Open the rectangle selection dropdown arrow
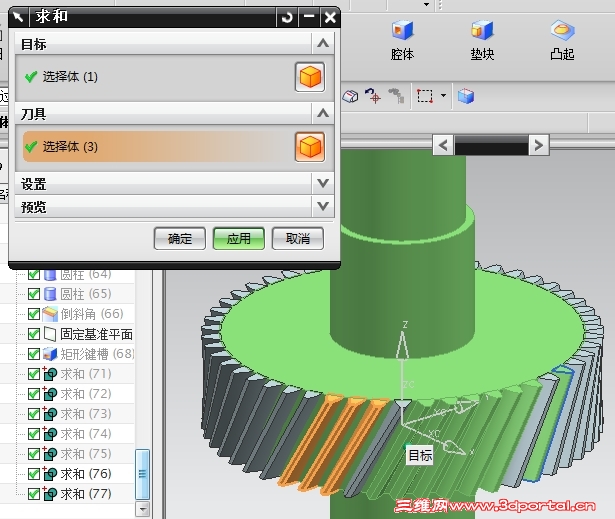615x519 pixels. pos(443,95)
